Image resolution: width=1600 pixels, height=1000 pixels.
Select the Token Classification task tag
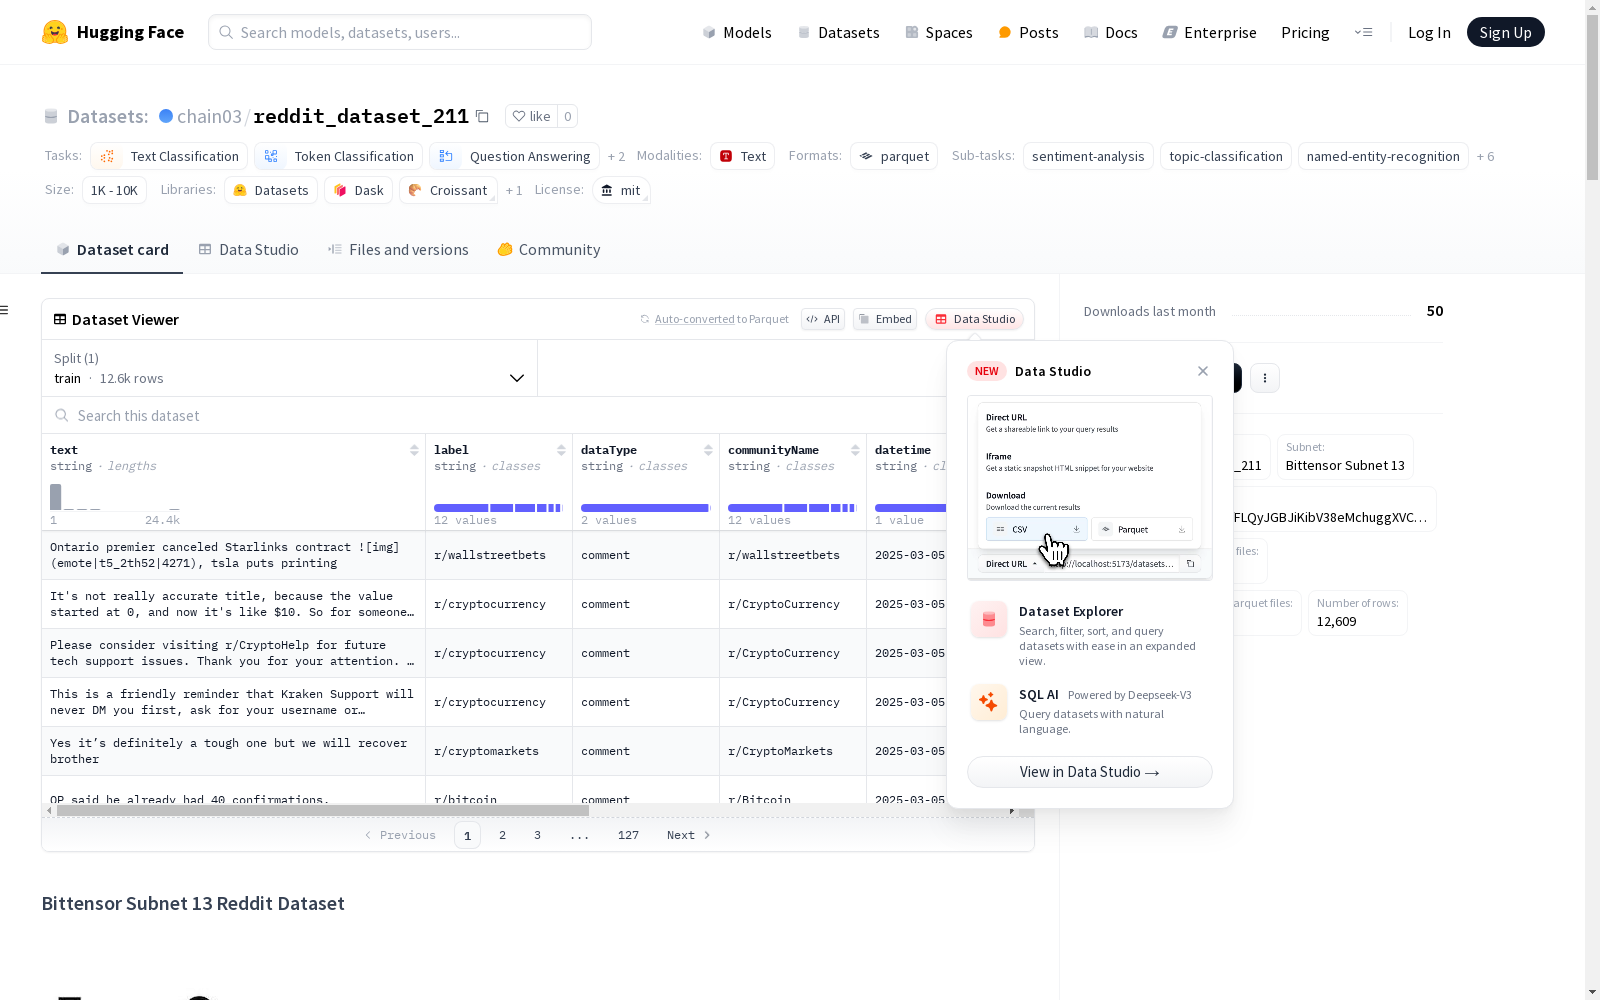338,156
